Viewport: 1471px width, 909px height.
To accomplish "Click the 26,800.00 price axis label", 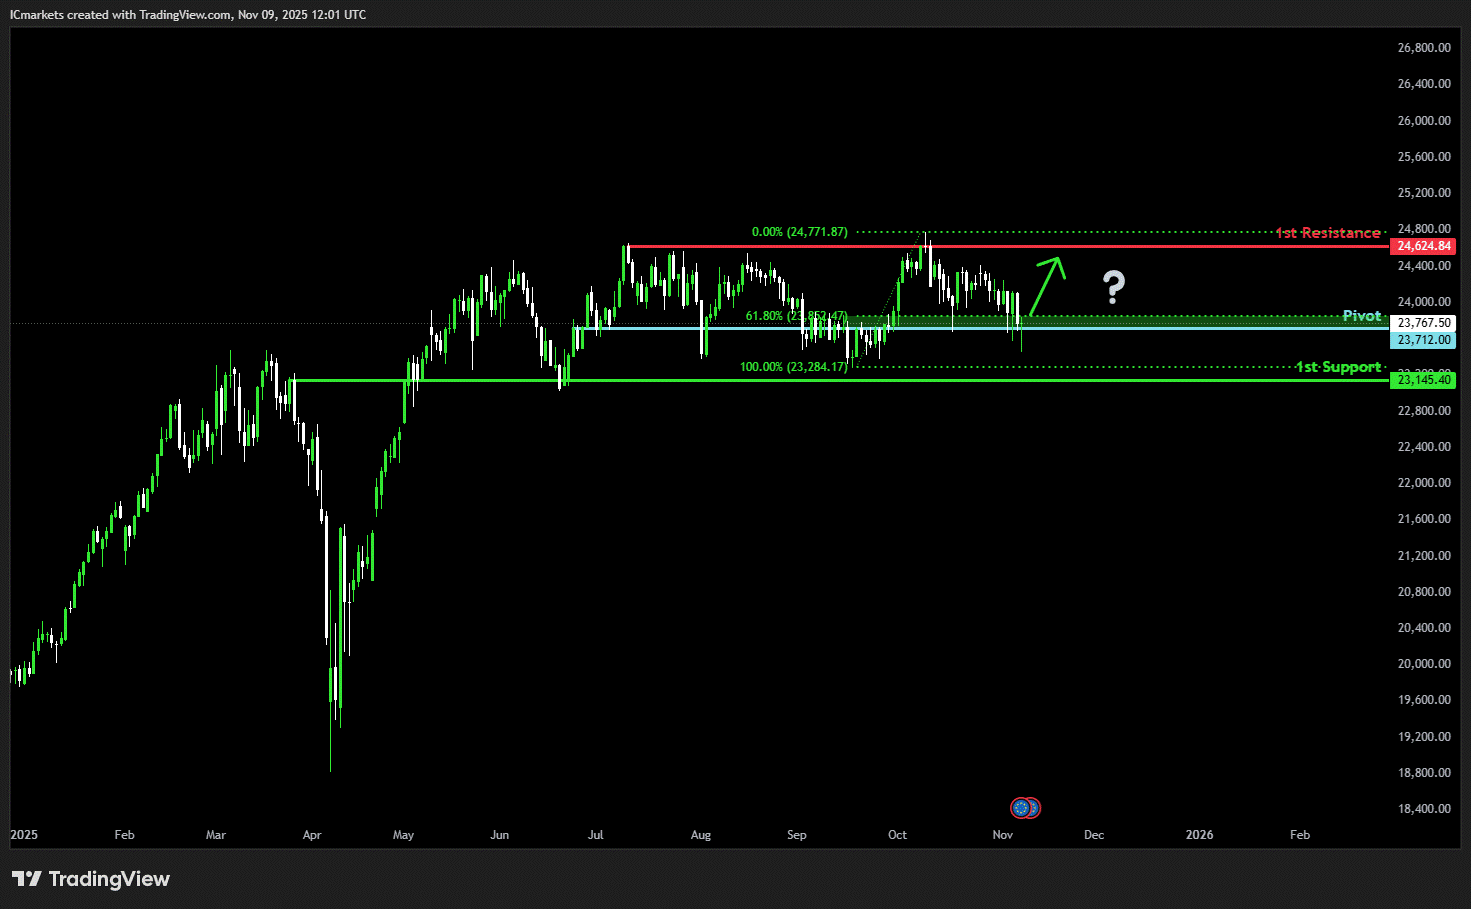I will click(1423, 48).
